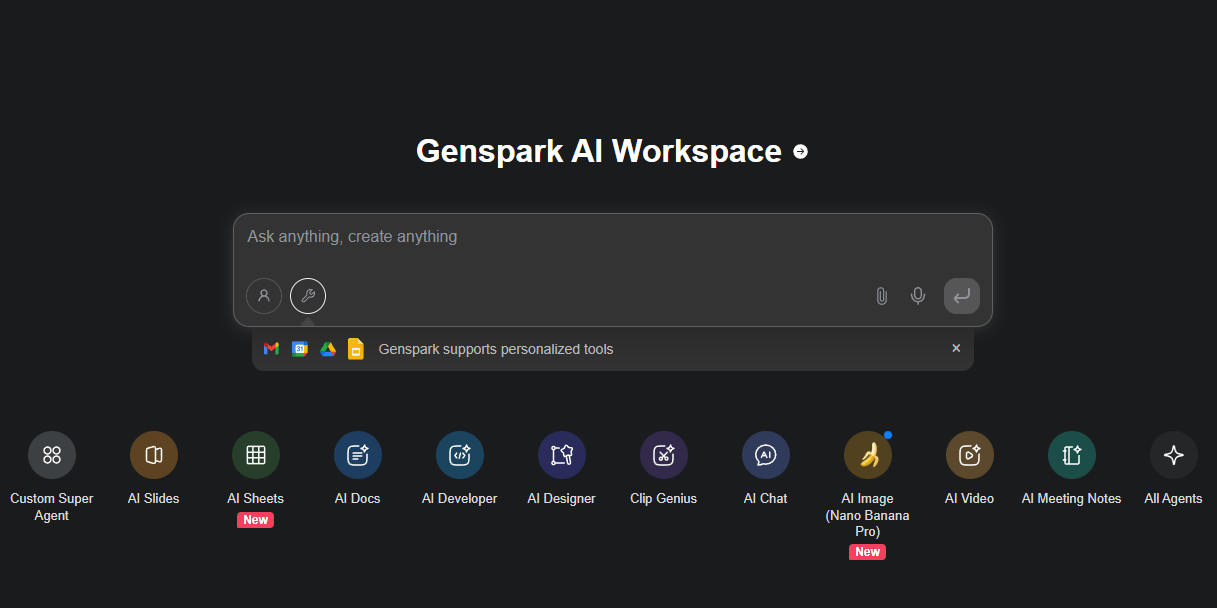Dismiss the personalized tools banner
Image resolution: width=1217 pixels, height=608 pixels.
point(956,348)
